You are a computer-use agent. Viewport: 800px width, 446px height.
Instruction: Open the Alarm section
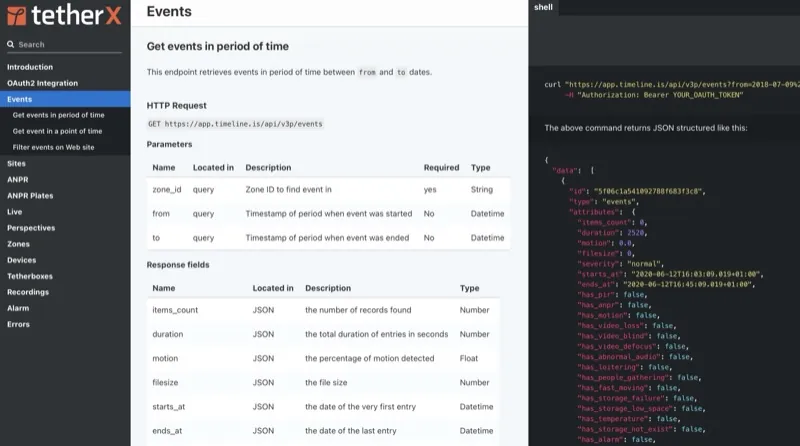(x=18, y=308)
